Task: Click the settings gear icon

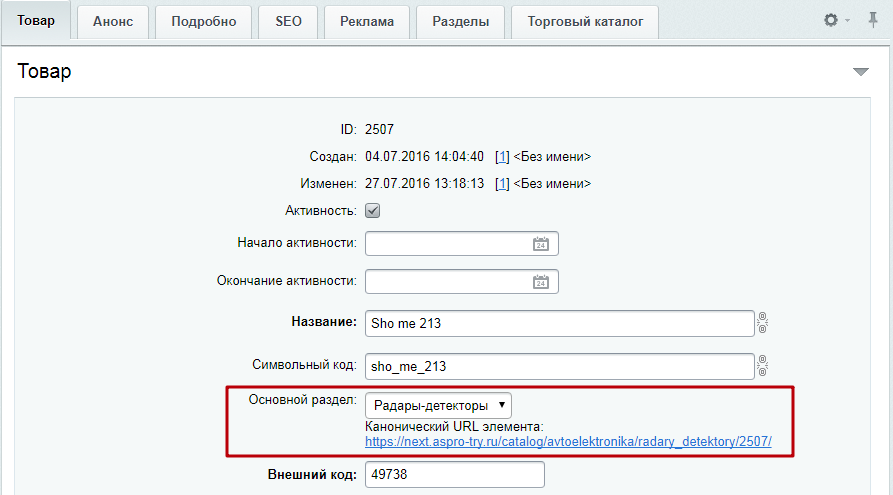Action: click(x=831, y=20)
